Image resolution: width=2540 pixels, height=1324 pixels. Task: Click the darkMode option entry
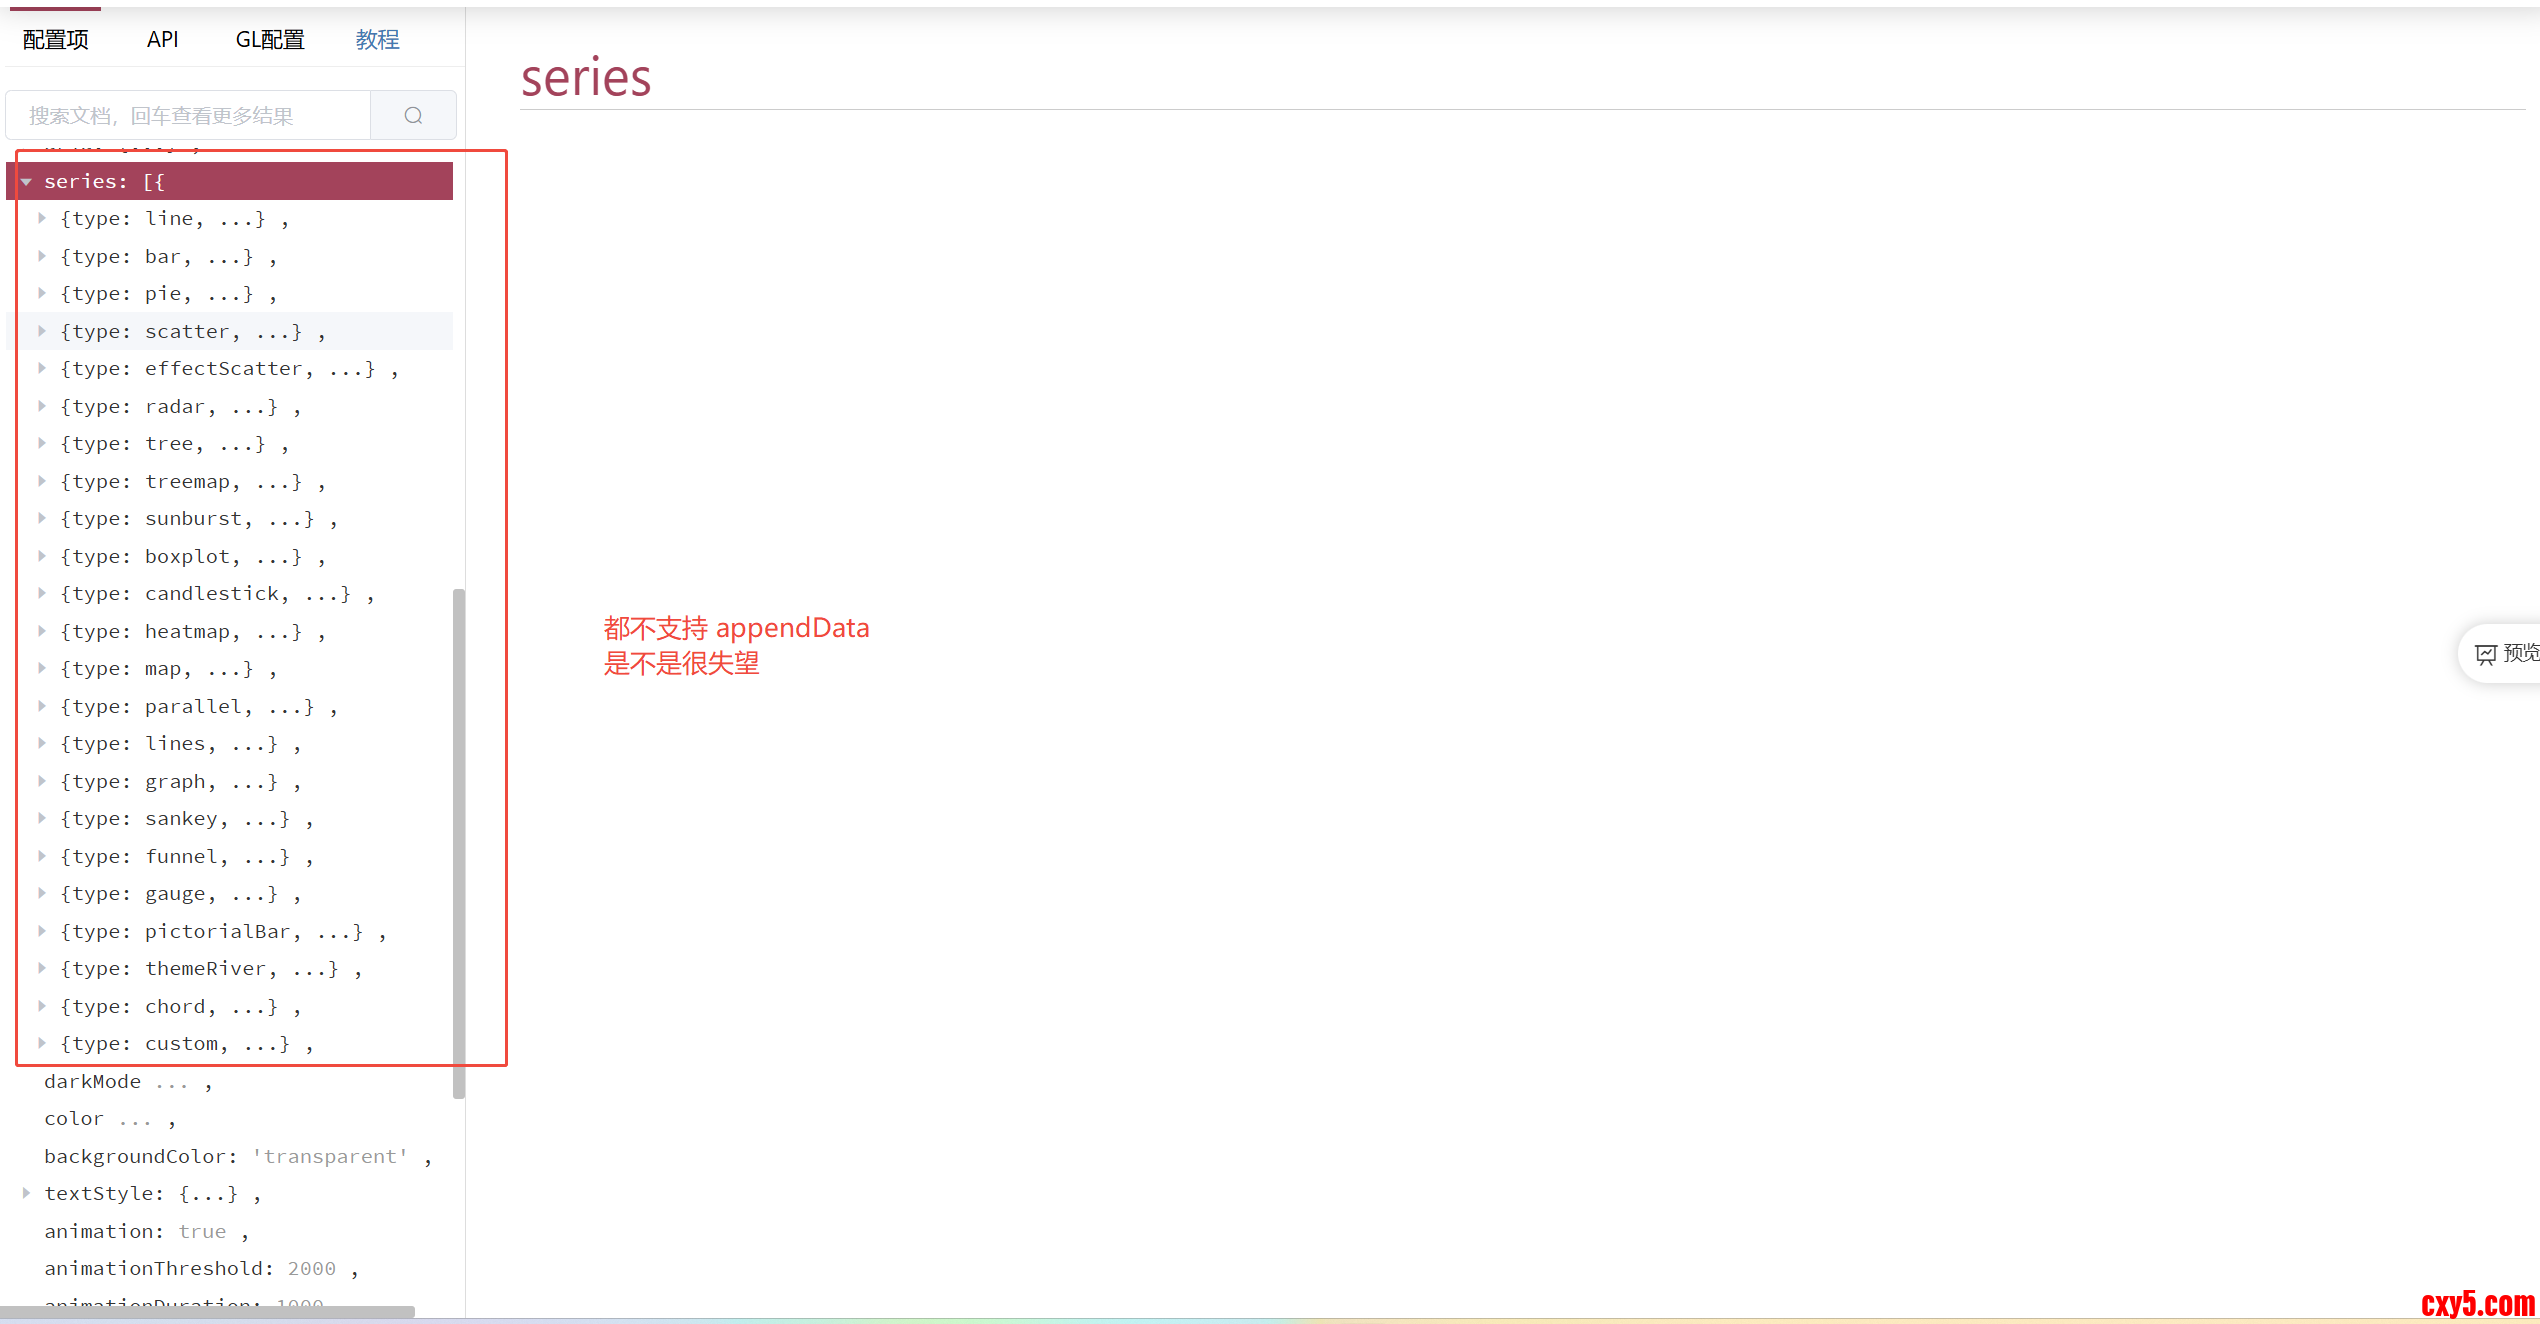coord(93,1081)
